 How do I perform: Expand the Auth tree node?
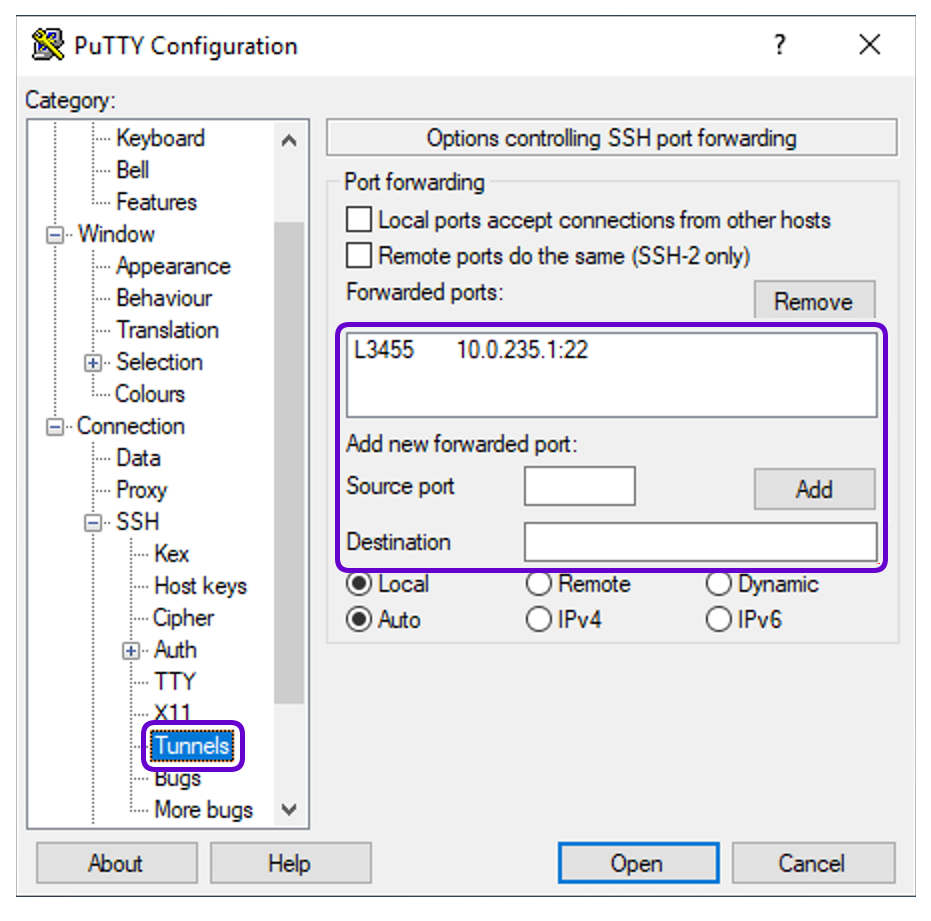pos(132,650)
